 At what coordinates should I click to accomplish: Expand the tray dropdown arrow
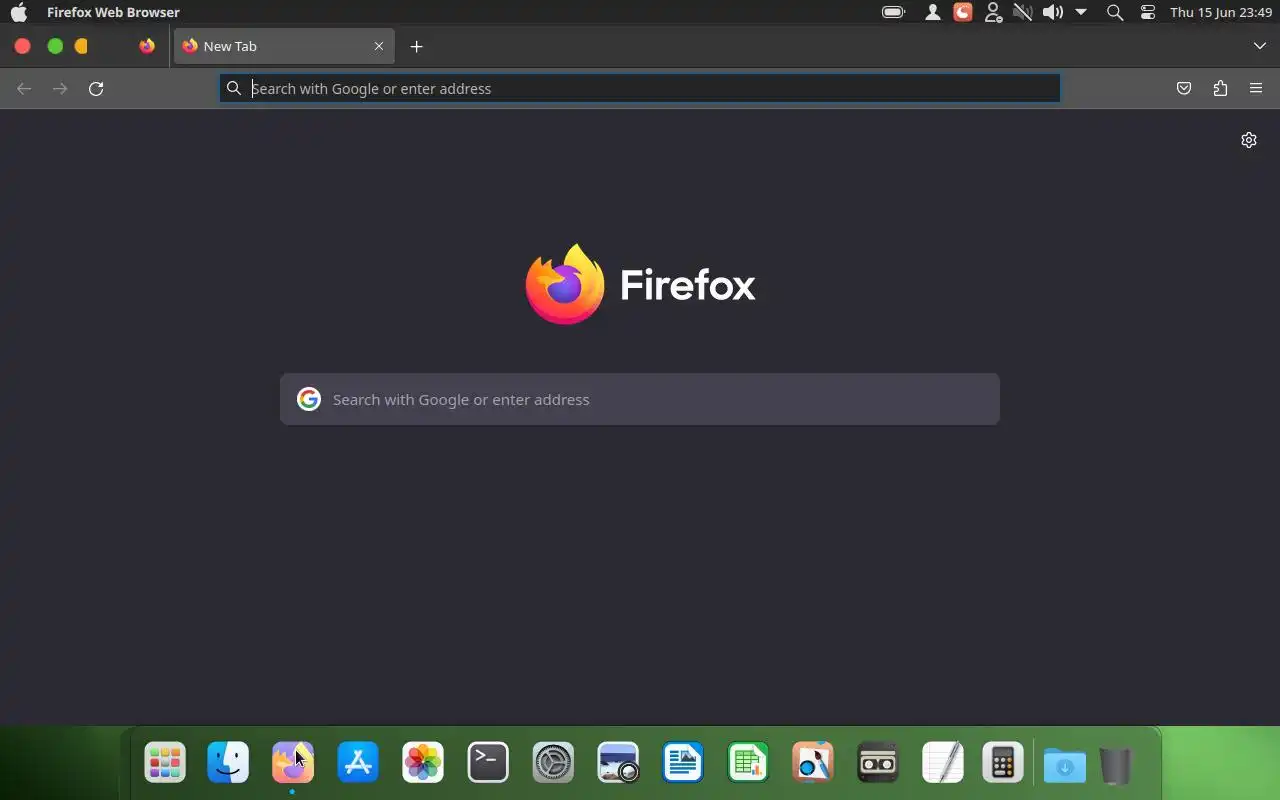pos(1081,12)
